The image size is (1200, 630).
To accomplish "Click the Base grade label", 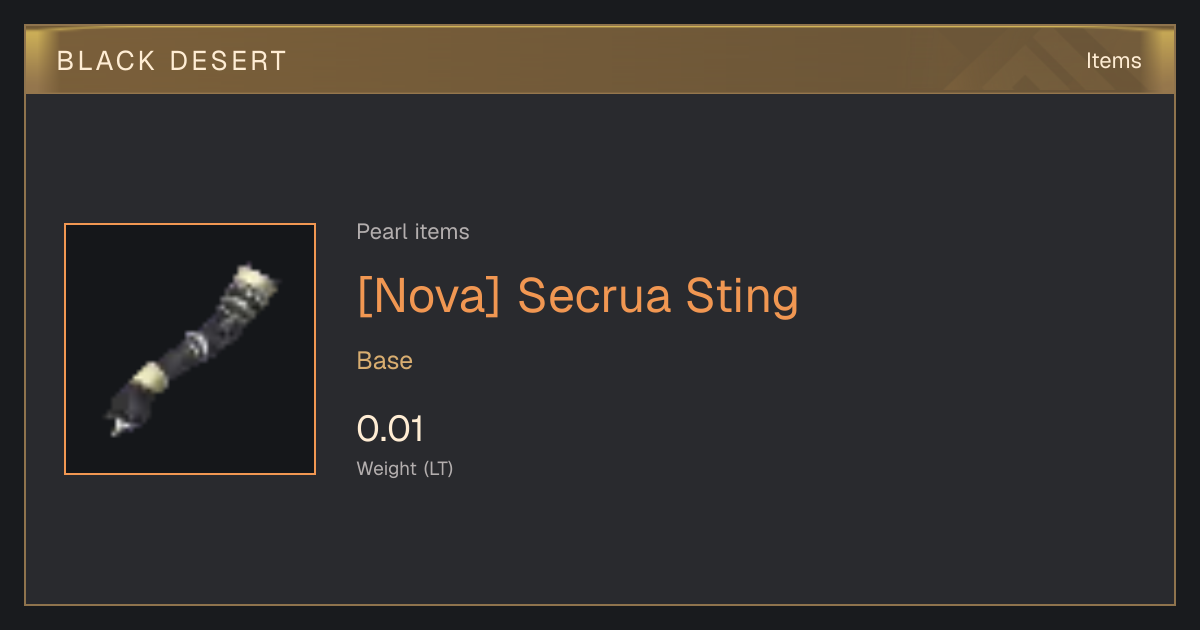I will click(385, 361).
